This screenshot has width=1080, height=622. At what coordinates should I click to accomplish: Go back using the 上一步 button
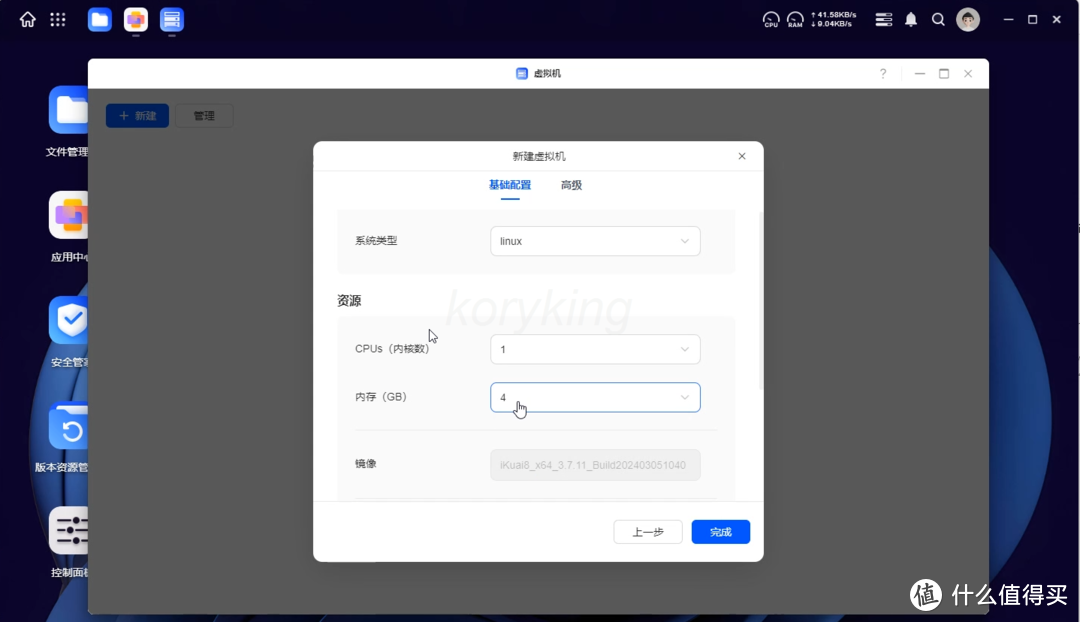click(647, 531)
